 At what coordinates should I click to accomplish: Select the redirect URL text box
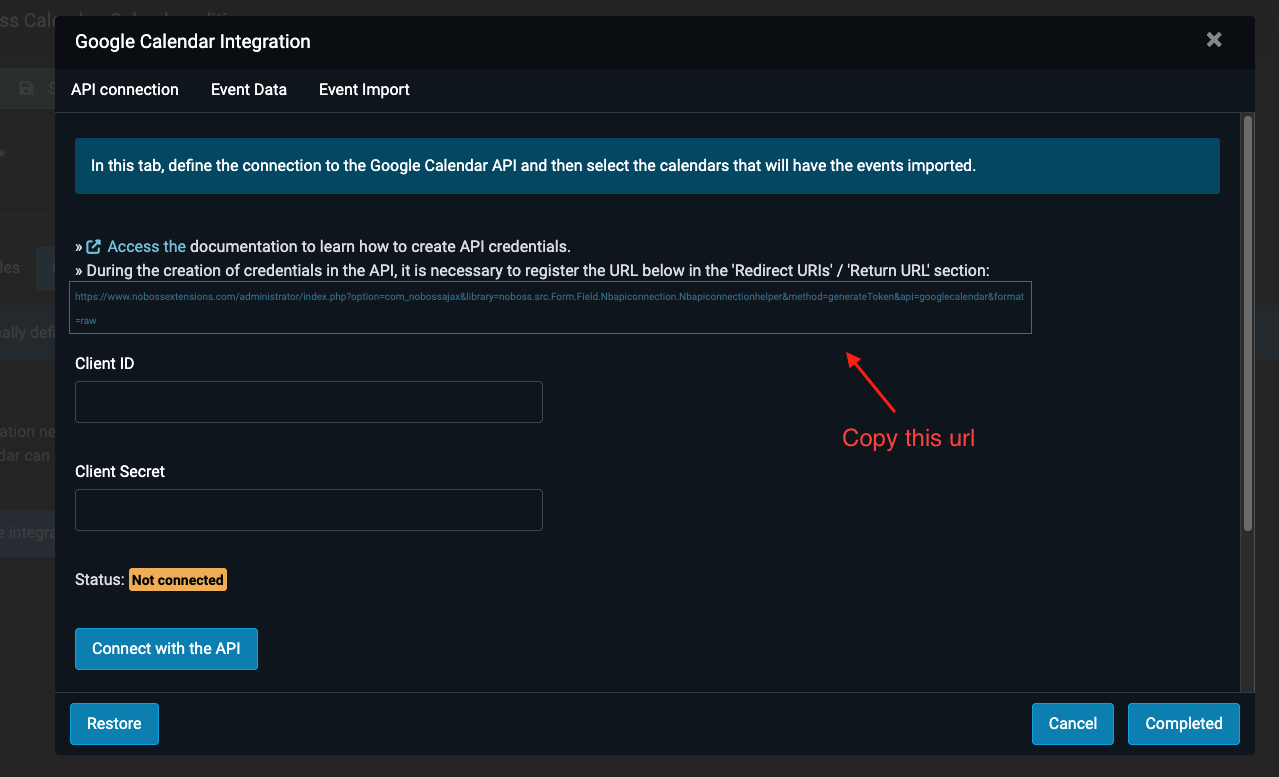click(550, 308)
